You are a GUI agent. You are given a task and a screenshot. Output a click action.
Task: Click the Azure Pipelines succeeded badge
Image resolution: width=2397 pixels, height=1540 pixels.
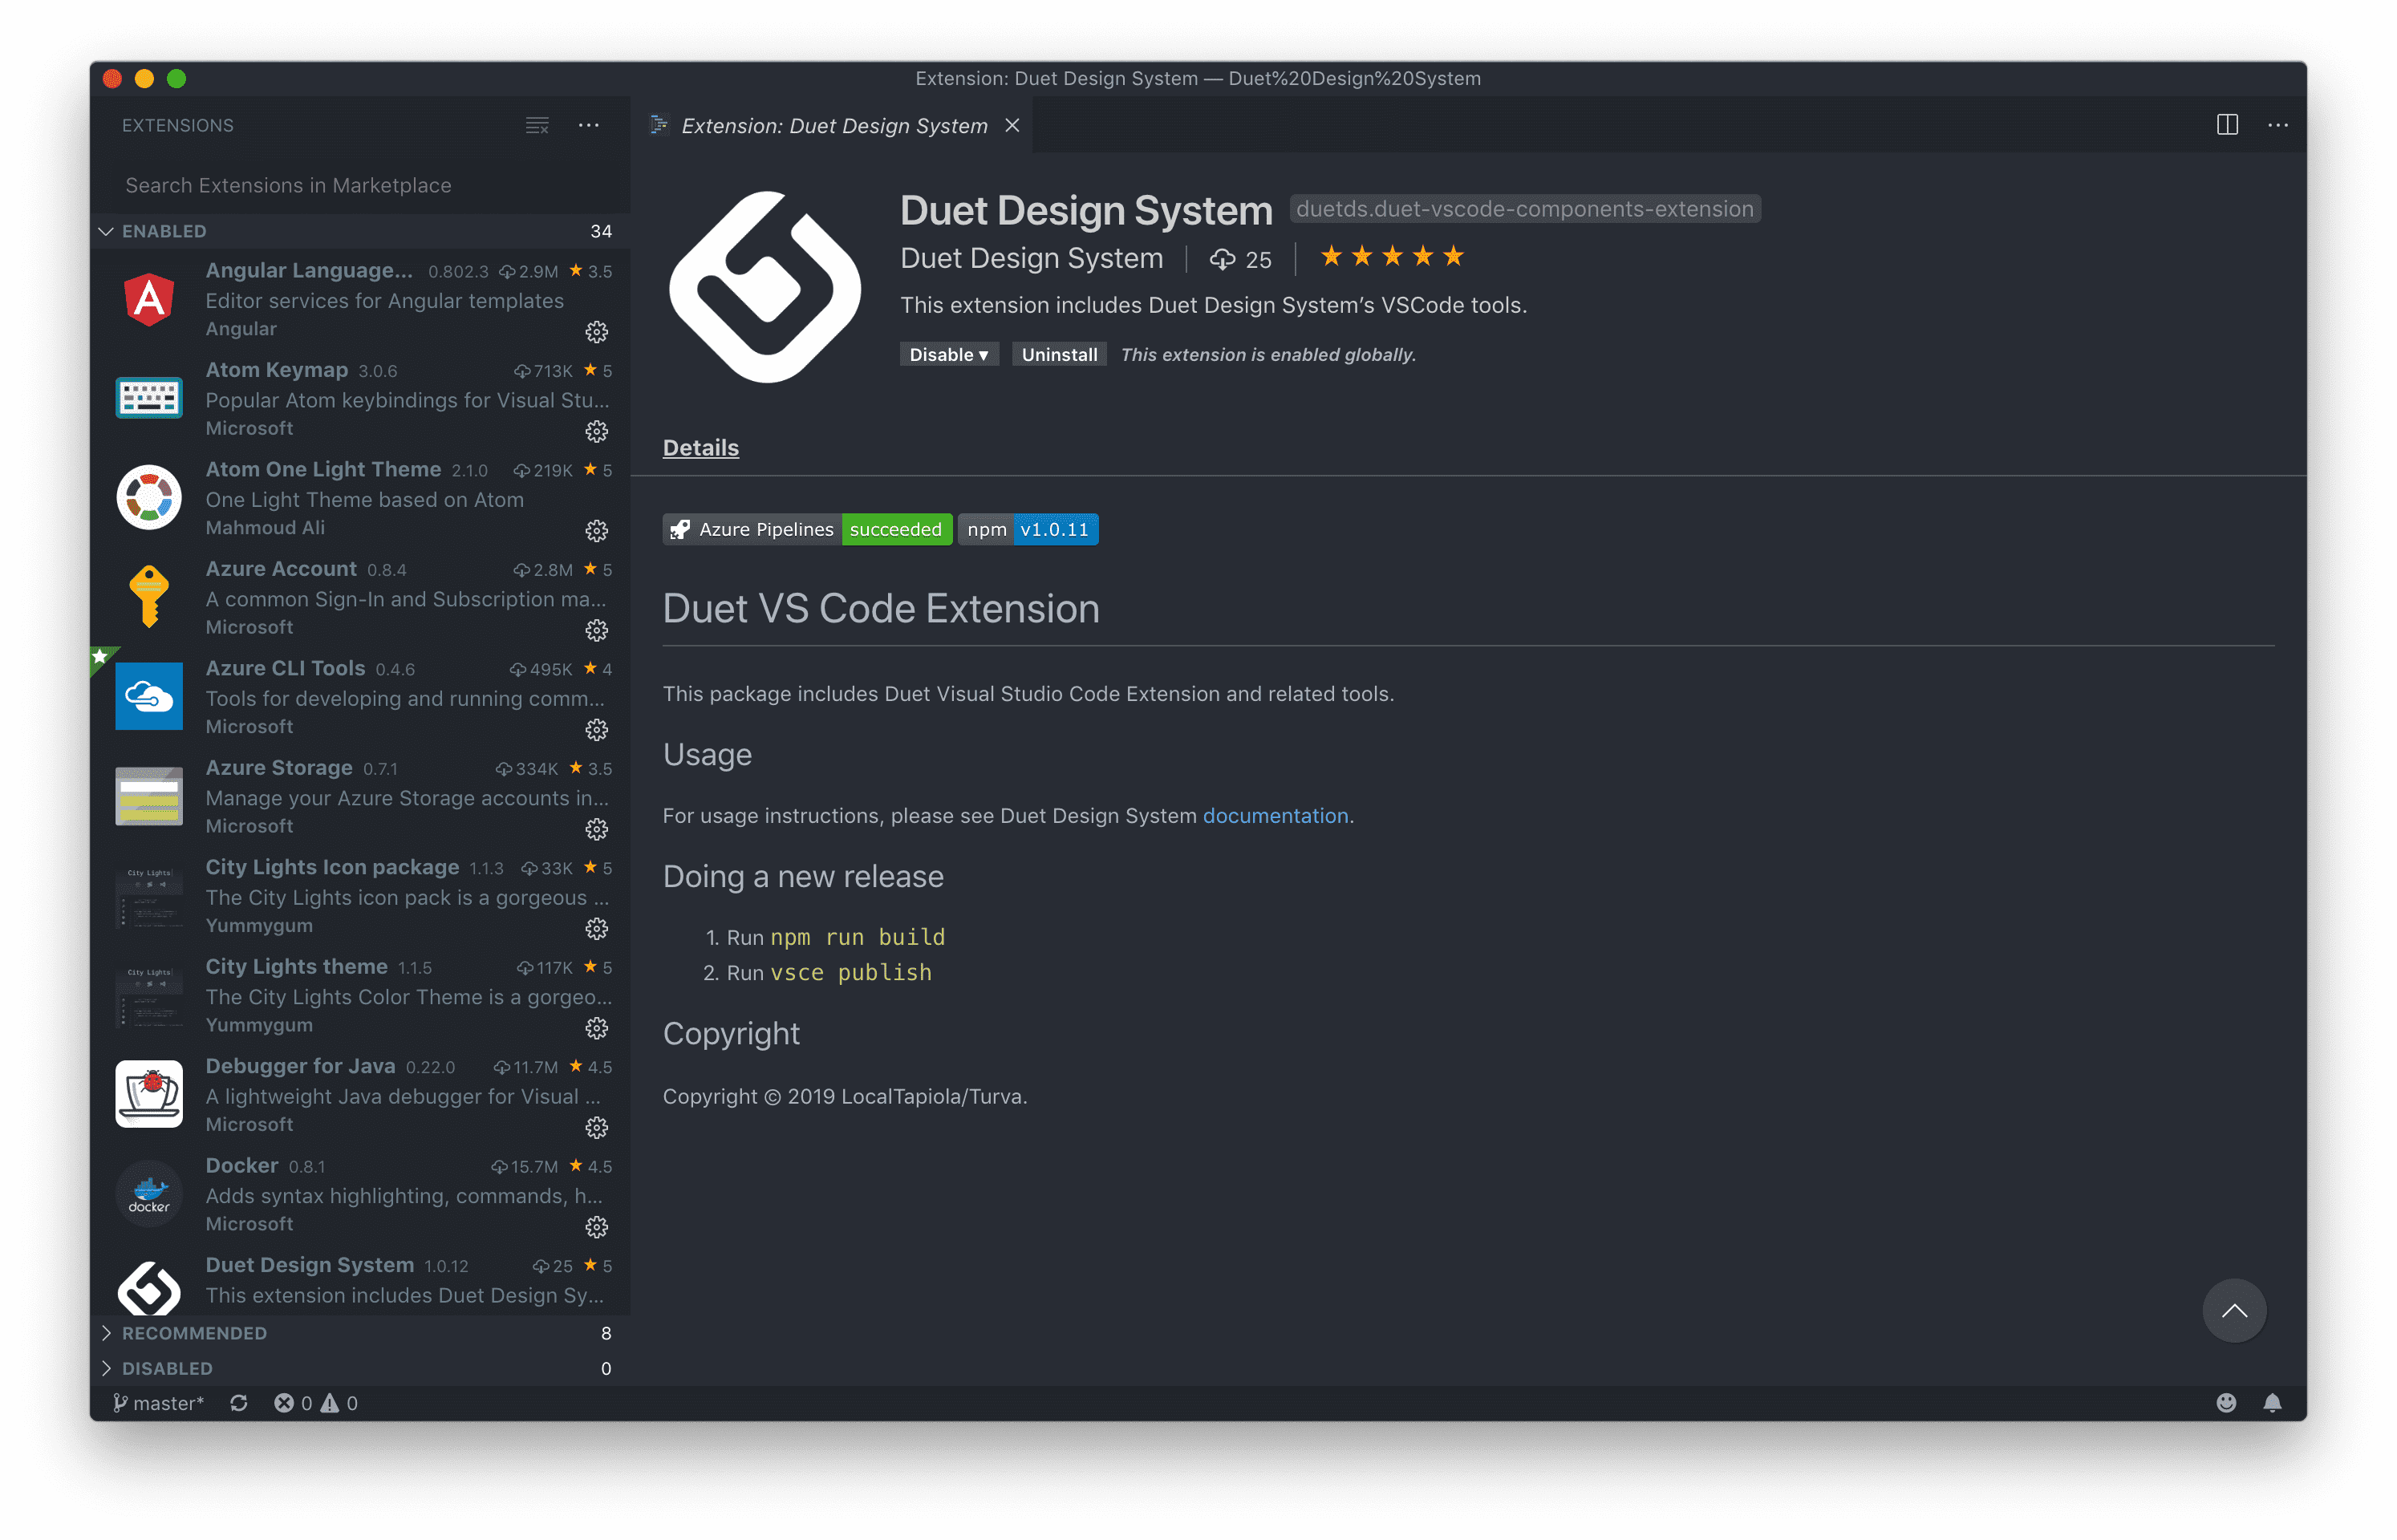click(807, 529)
